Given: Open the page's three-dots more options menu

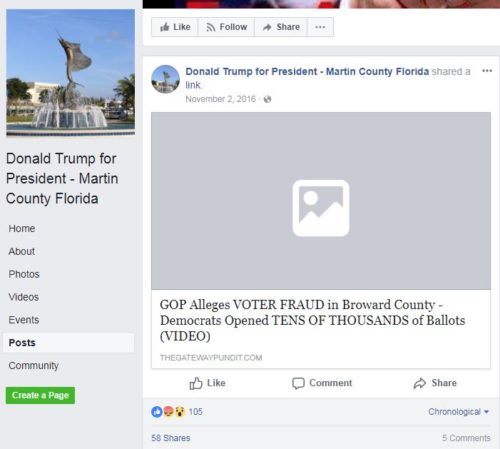Looking at the screenshot, I should (320, 27).
